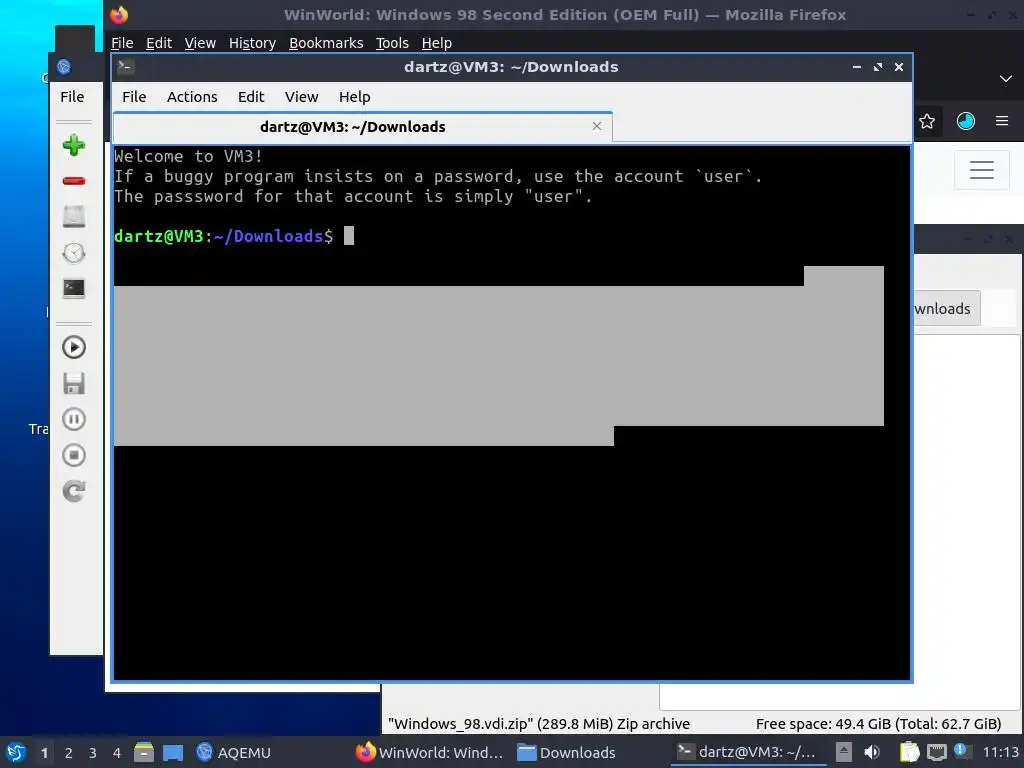
Task: Open Firefox Help menu
Action: (436, 43)
